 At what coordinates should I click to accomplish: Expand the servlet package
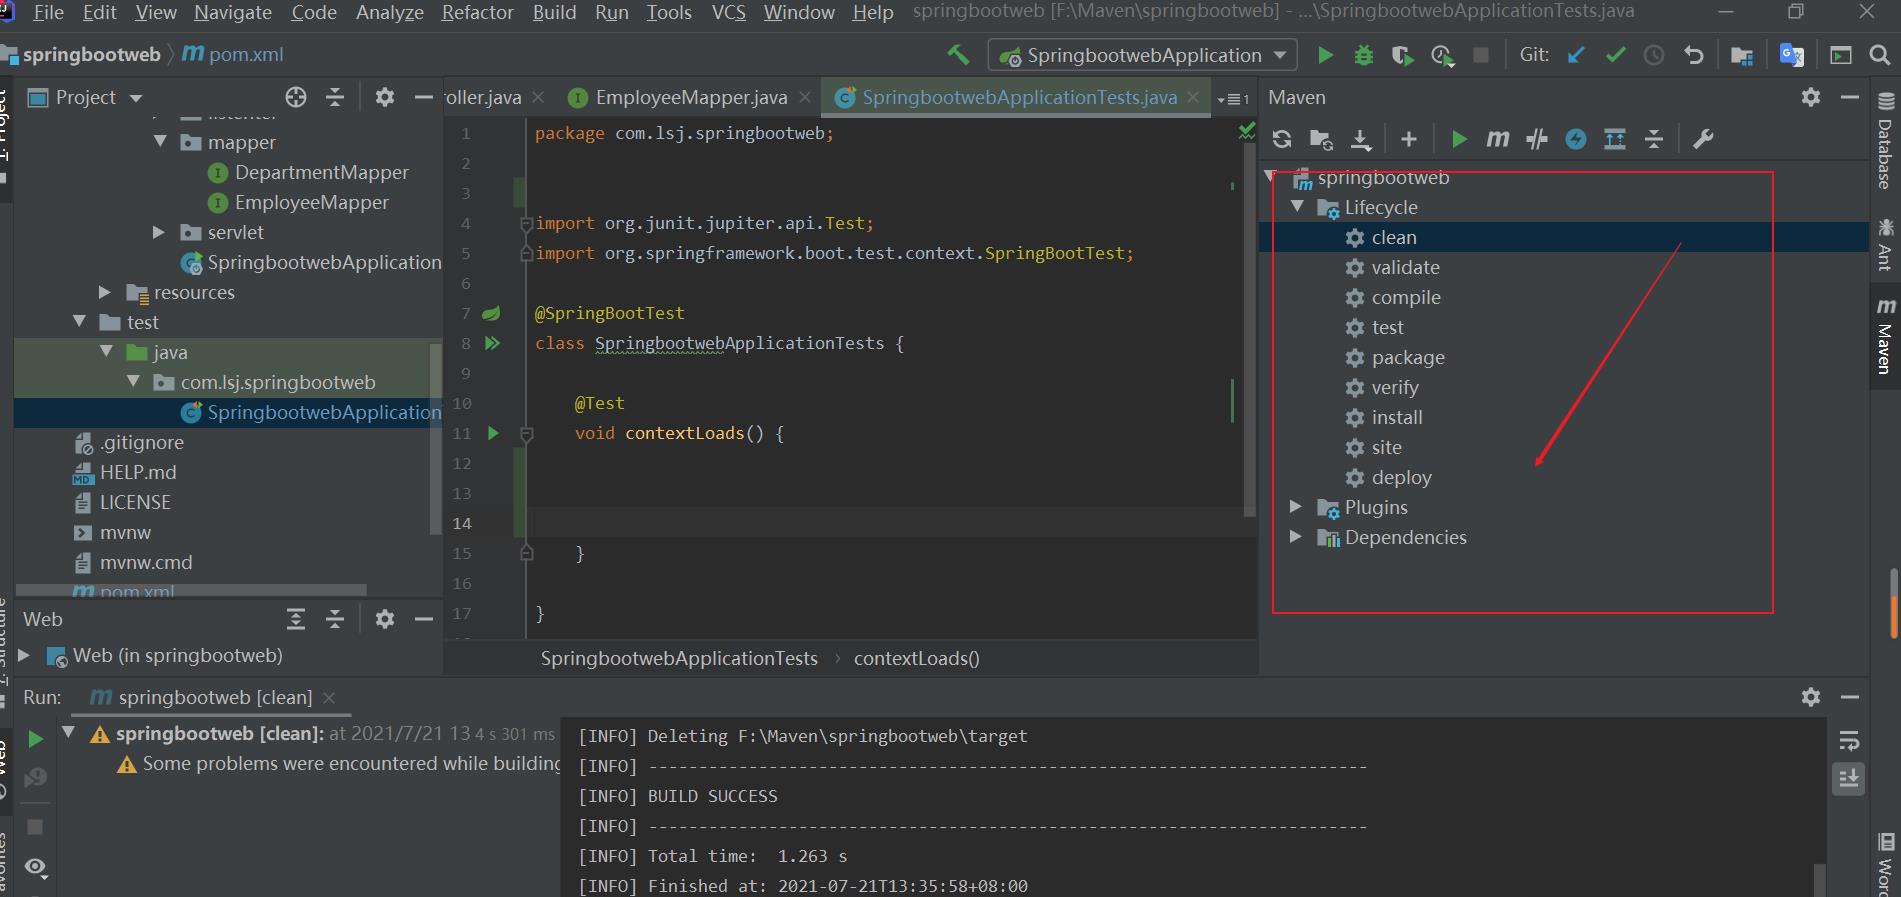coord(158,232)
